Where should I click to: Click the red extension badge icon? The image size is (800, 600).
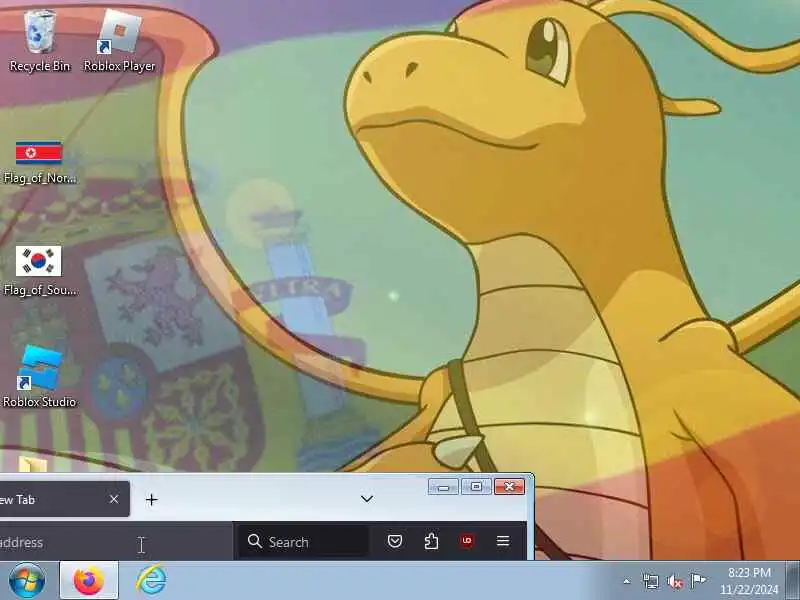tap(467, 541)
